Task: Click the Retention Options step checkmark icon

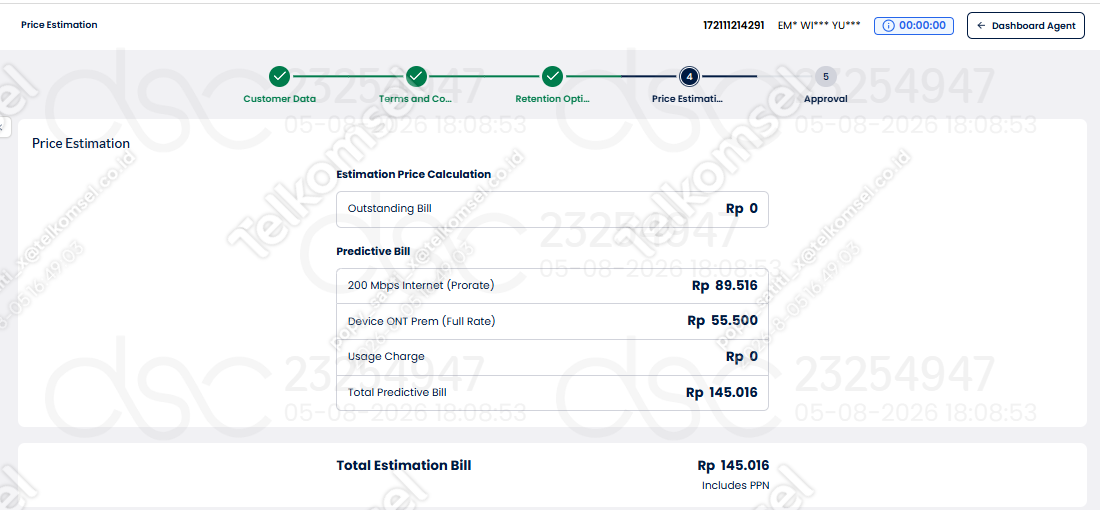Action: click(x=553, y=76)
